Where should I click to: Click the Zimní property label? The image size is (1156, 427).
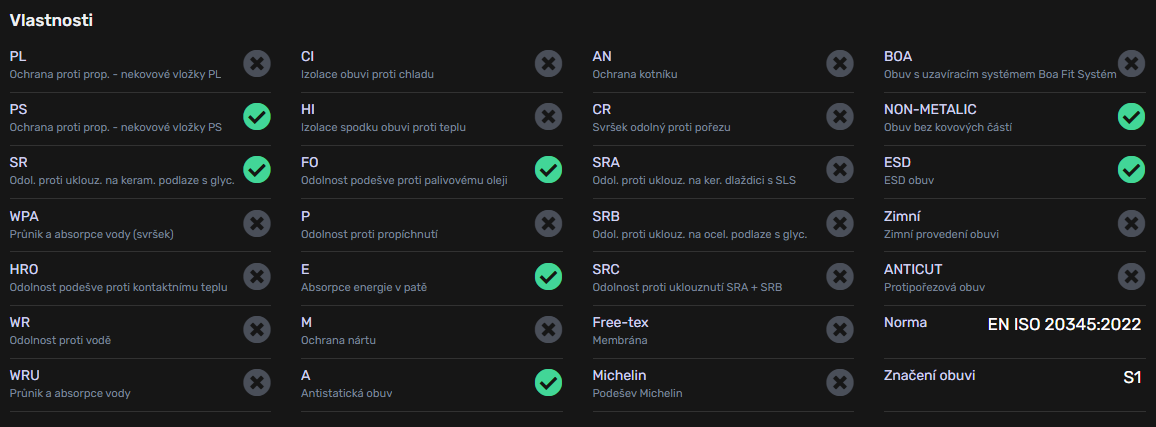(902, 217)
